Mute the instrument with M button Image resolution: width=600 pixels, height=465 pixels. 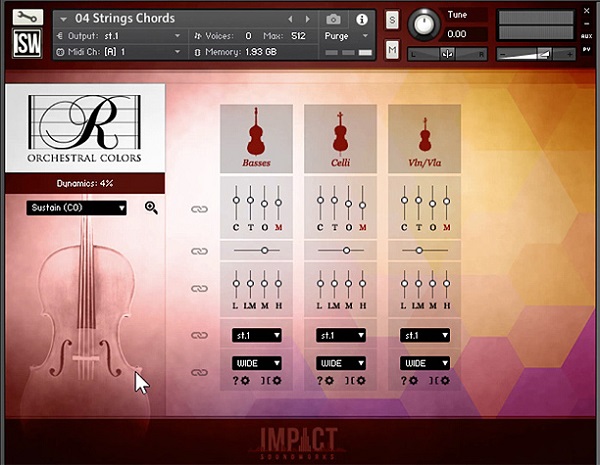tap(392, 50)
